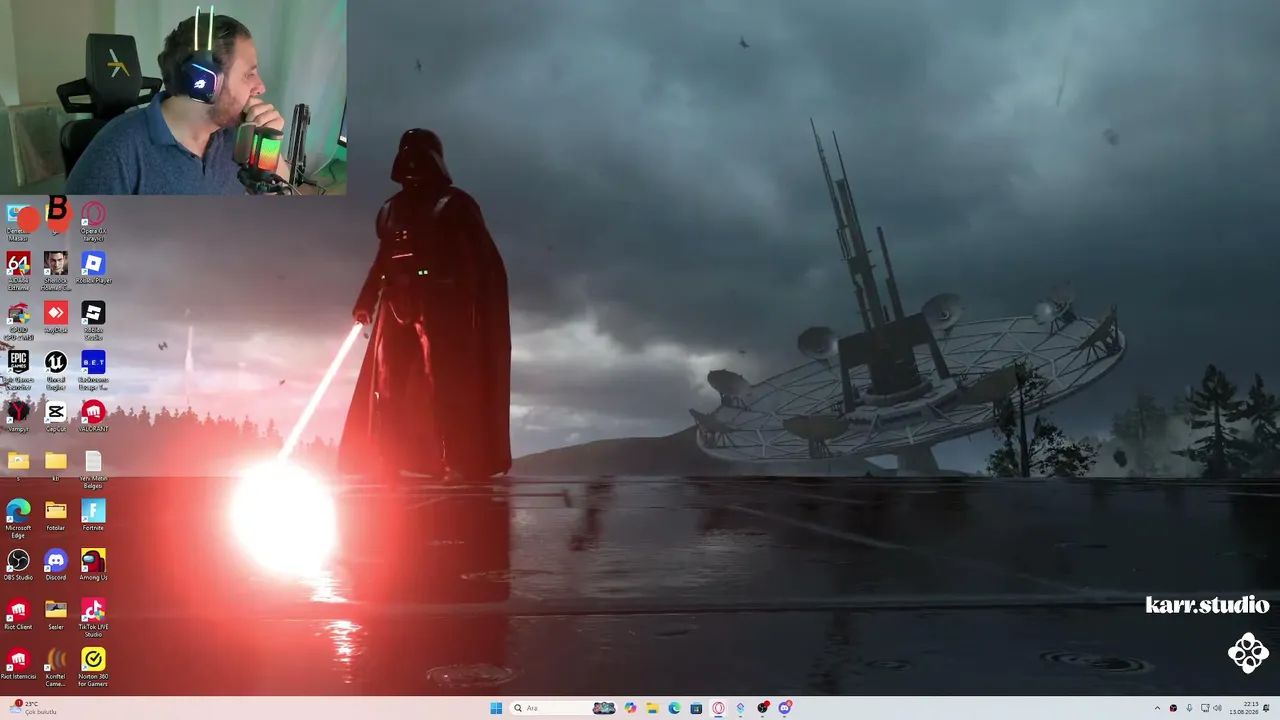Open the Copilot icon in the taskbar
The height and width of the screenshot is (720, 1280).
[x=630, y=708]
